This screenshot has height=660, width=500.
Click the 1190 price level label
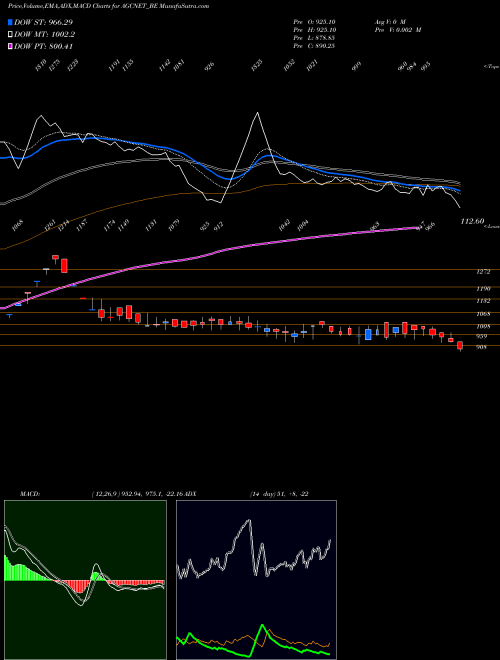click(483, 289)
